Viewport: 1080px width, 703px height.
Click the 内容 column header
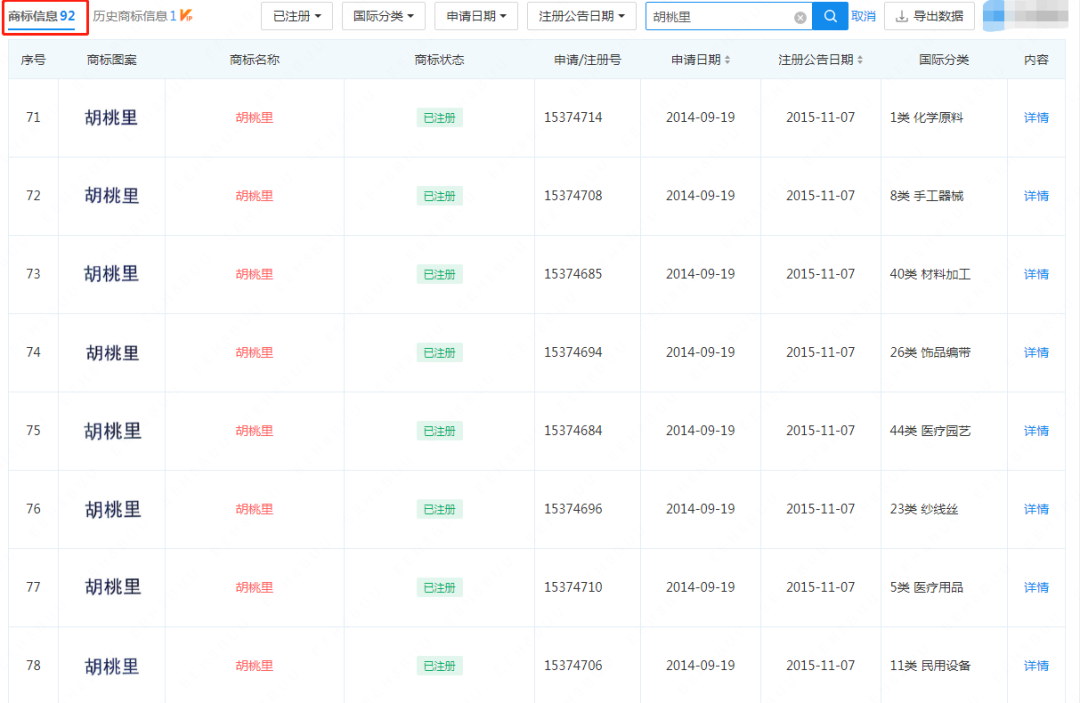point(1036,60)
